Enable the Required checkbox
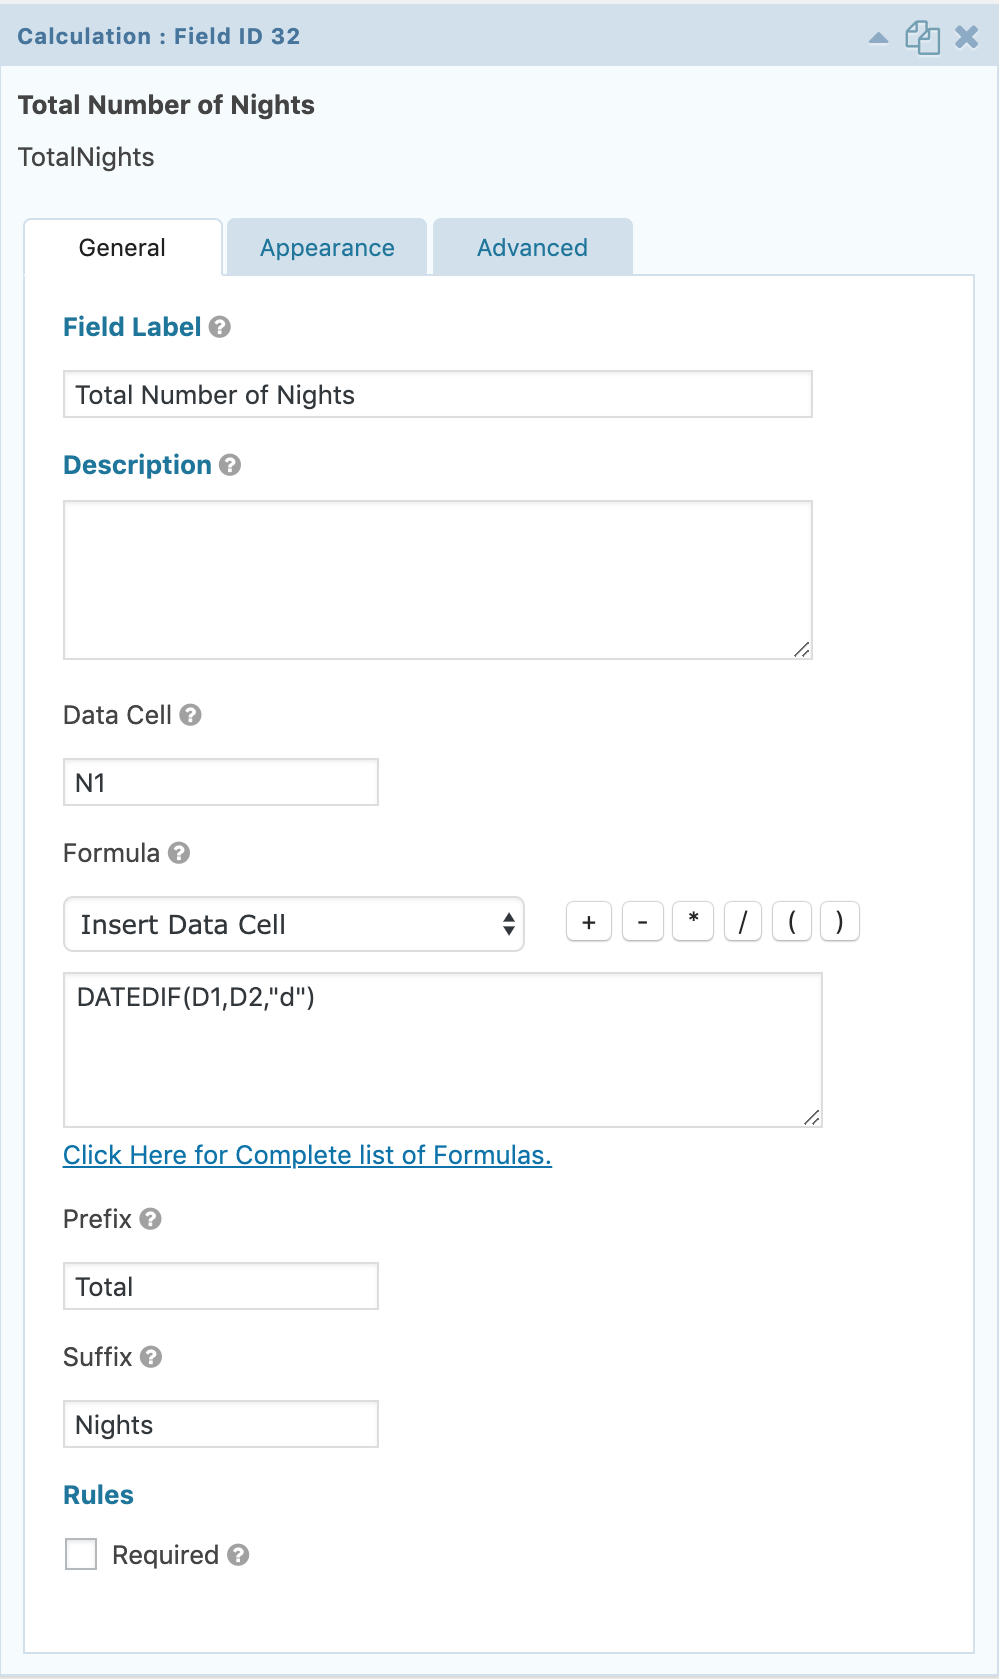The width and height of the screenshot is (999, 1679). 81,1554
